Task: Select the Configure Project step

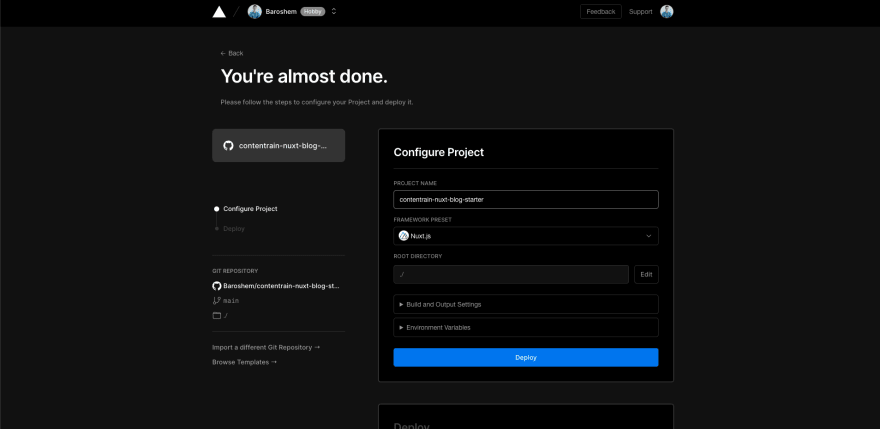Action: 250,209
